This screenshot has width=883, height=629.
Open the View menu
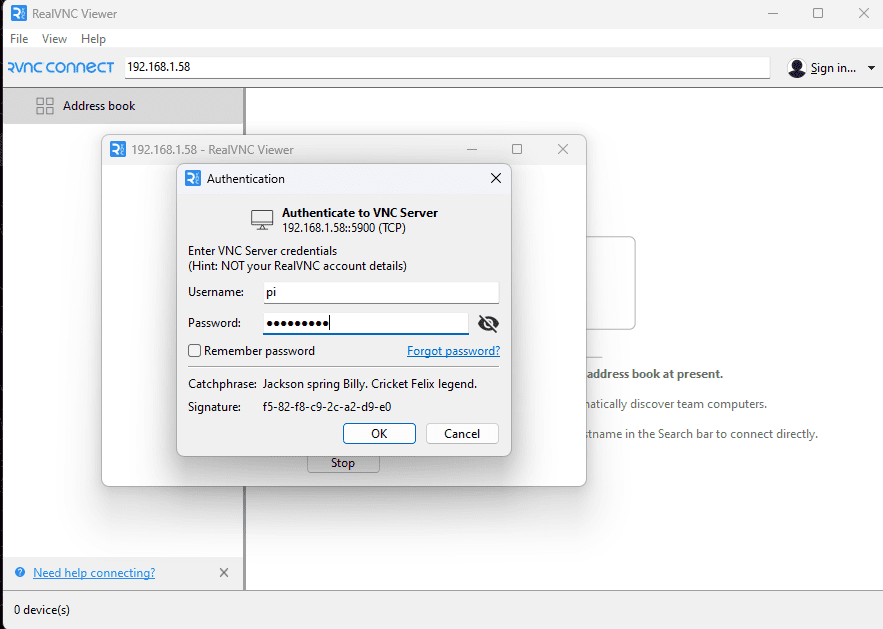tap(54, 39)
